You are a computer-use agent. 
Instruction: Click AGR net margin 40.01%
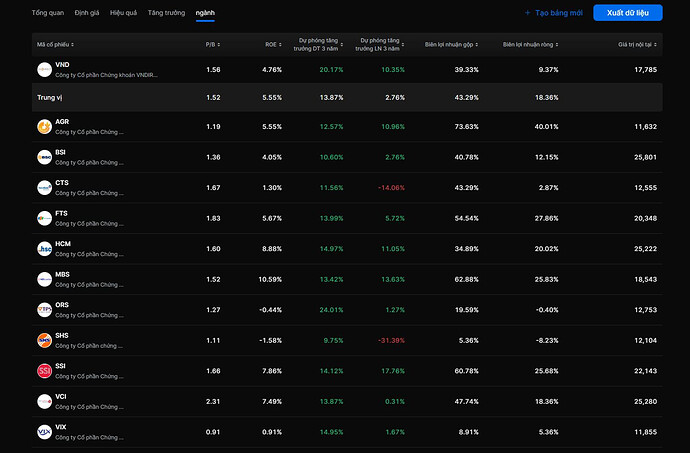547,127
